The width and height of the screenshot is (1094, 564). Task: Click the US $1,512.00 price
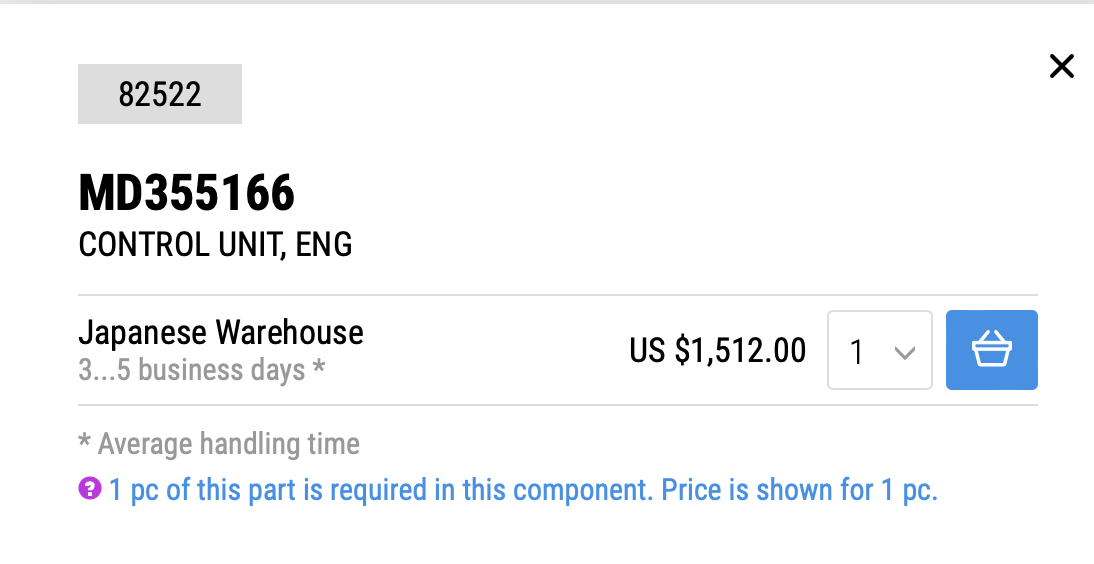coord(717,350)
